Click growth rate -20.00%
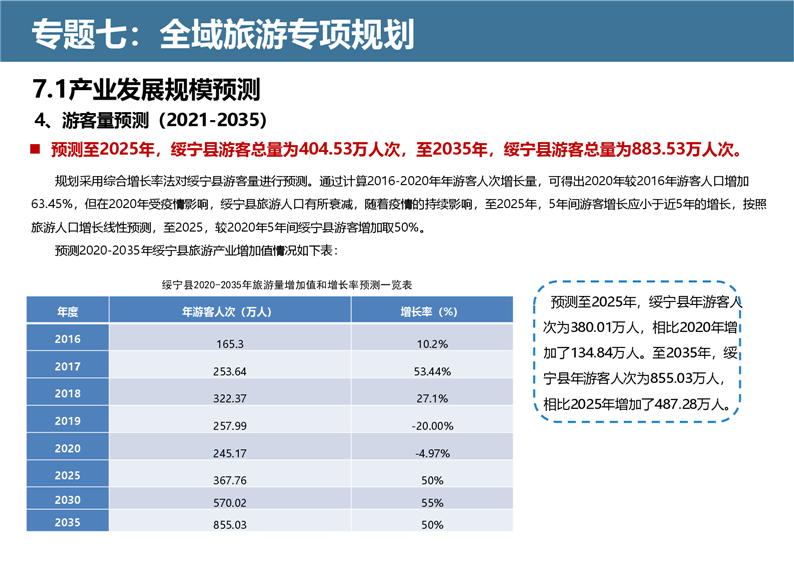Screen dimensions: 794x561 click(432, 426)
